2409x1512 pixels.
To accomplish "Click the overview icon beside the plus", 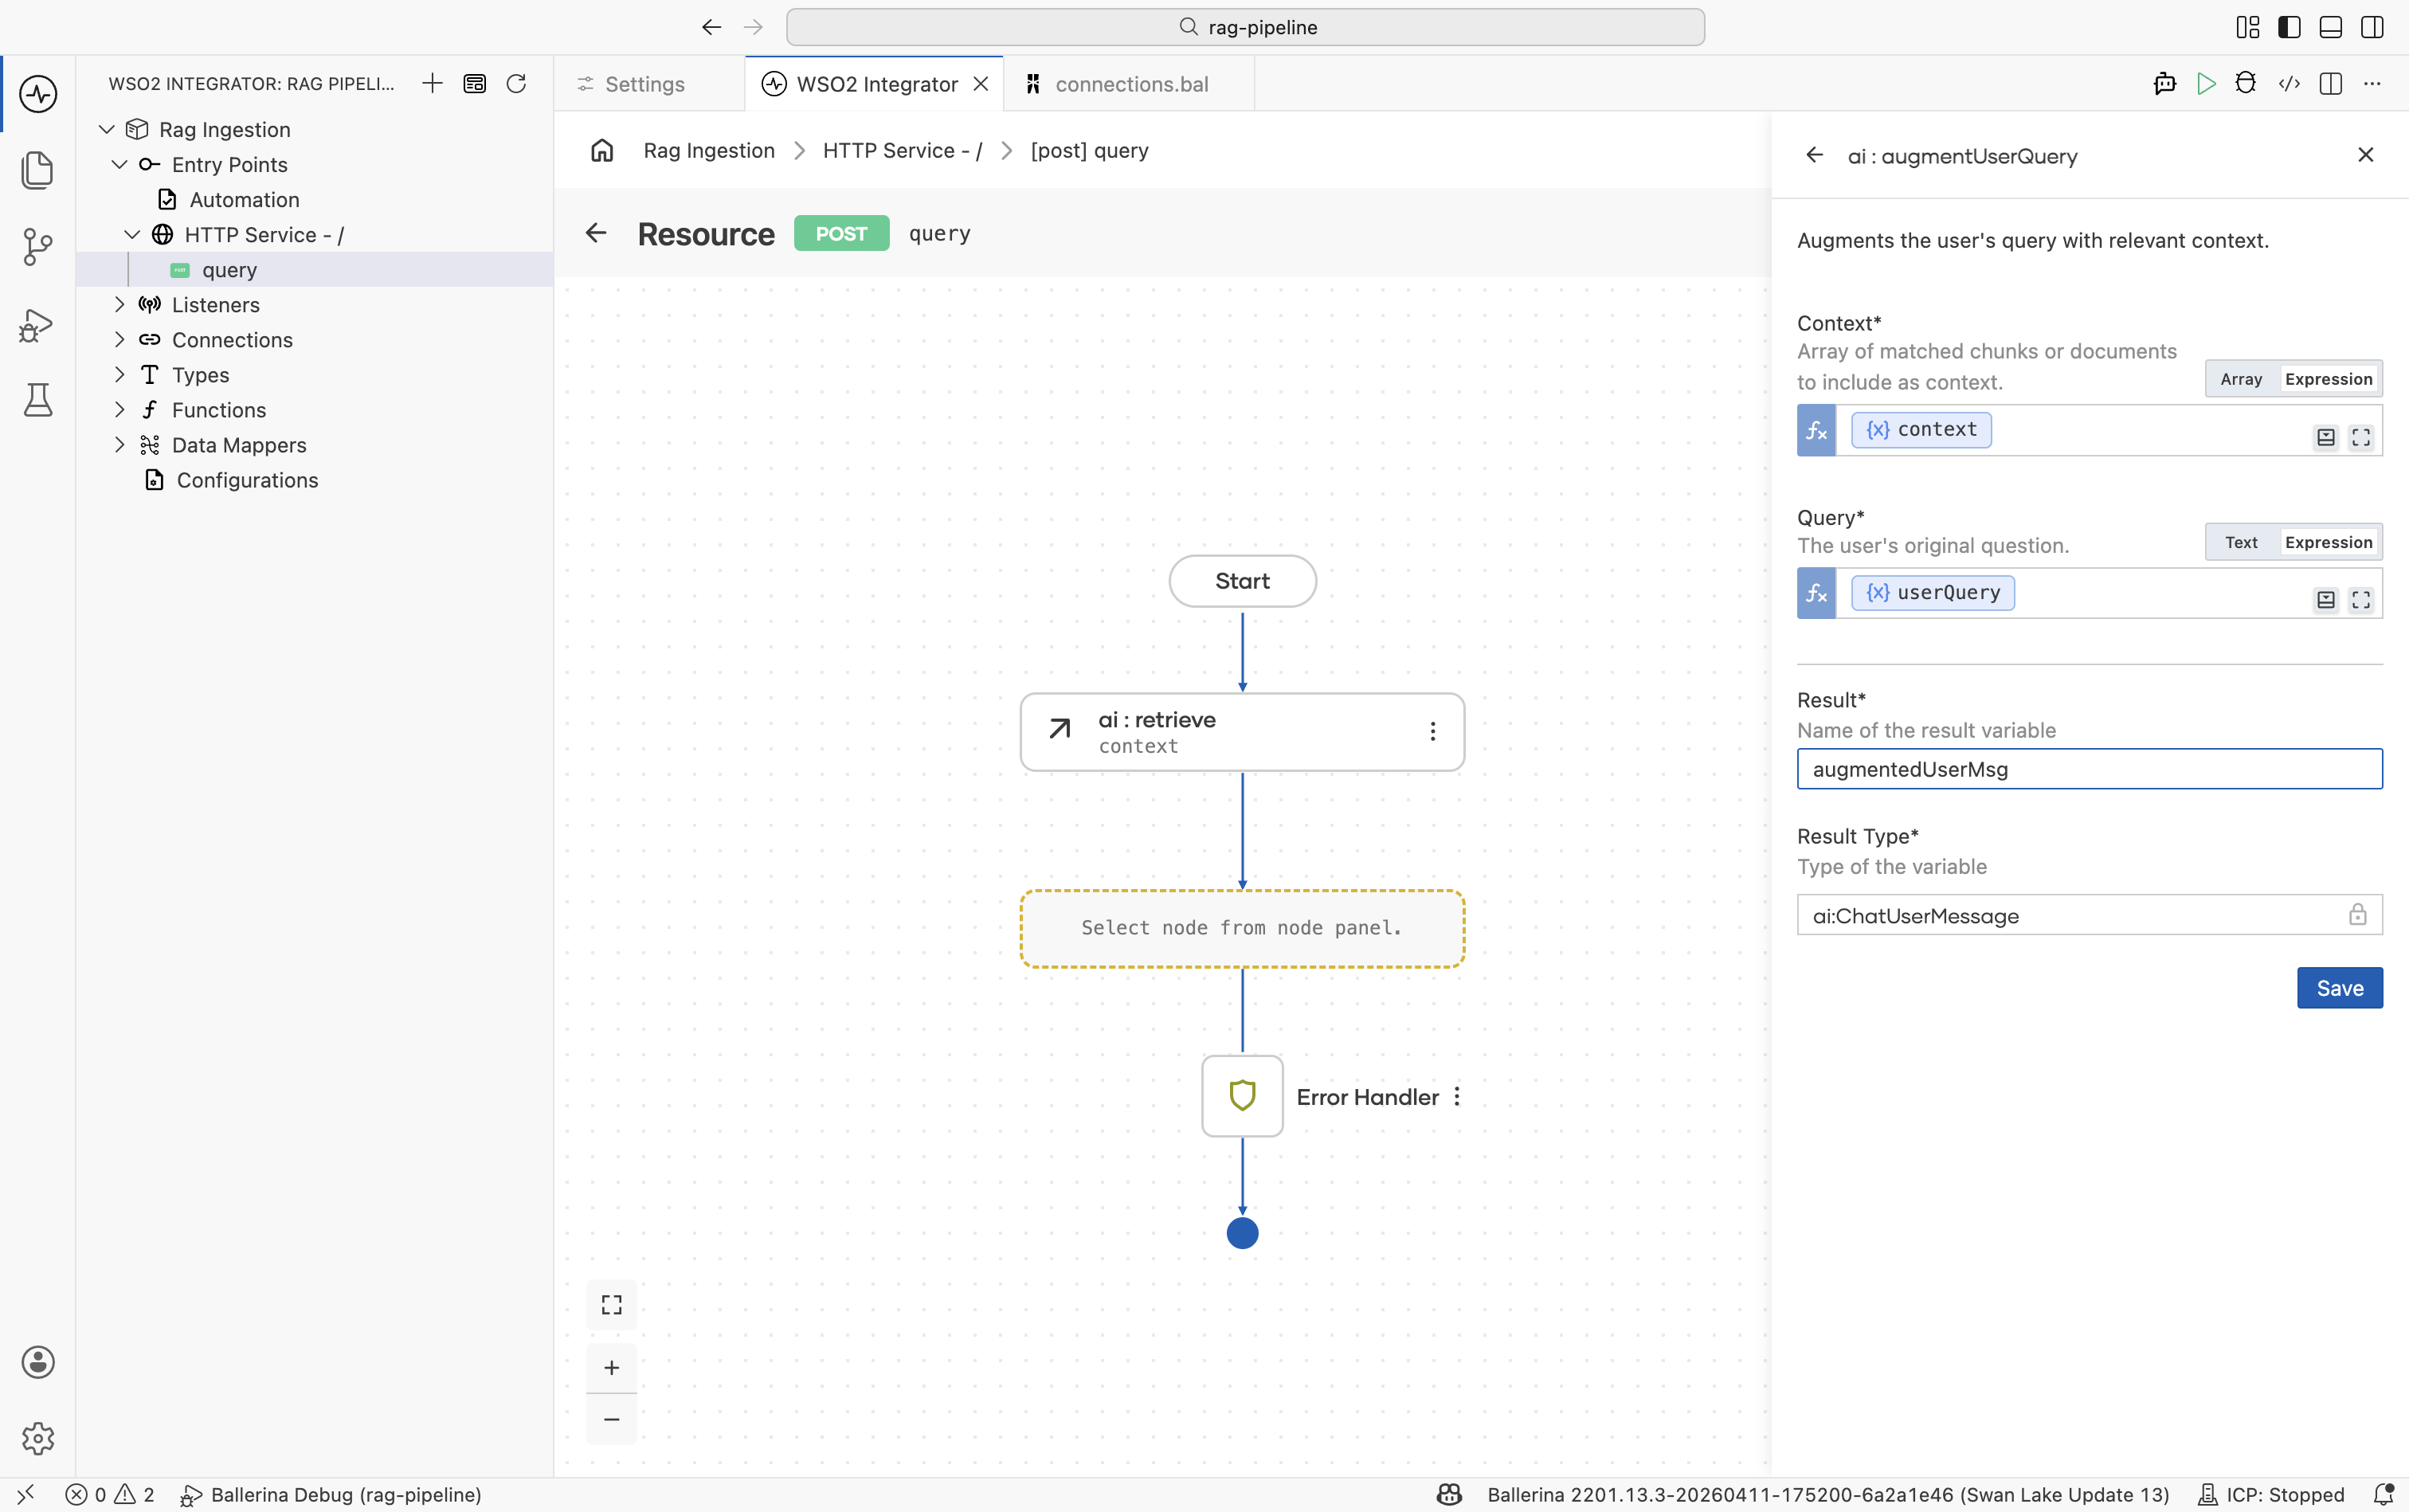I will click(x=475, y=83).
